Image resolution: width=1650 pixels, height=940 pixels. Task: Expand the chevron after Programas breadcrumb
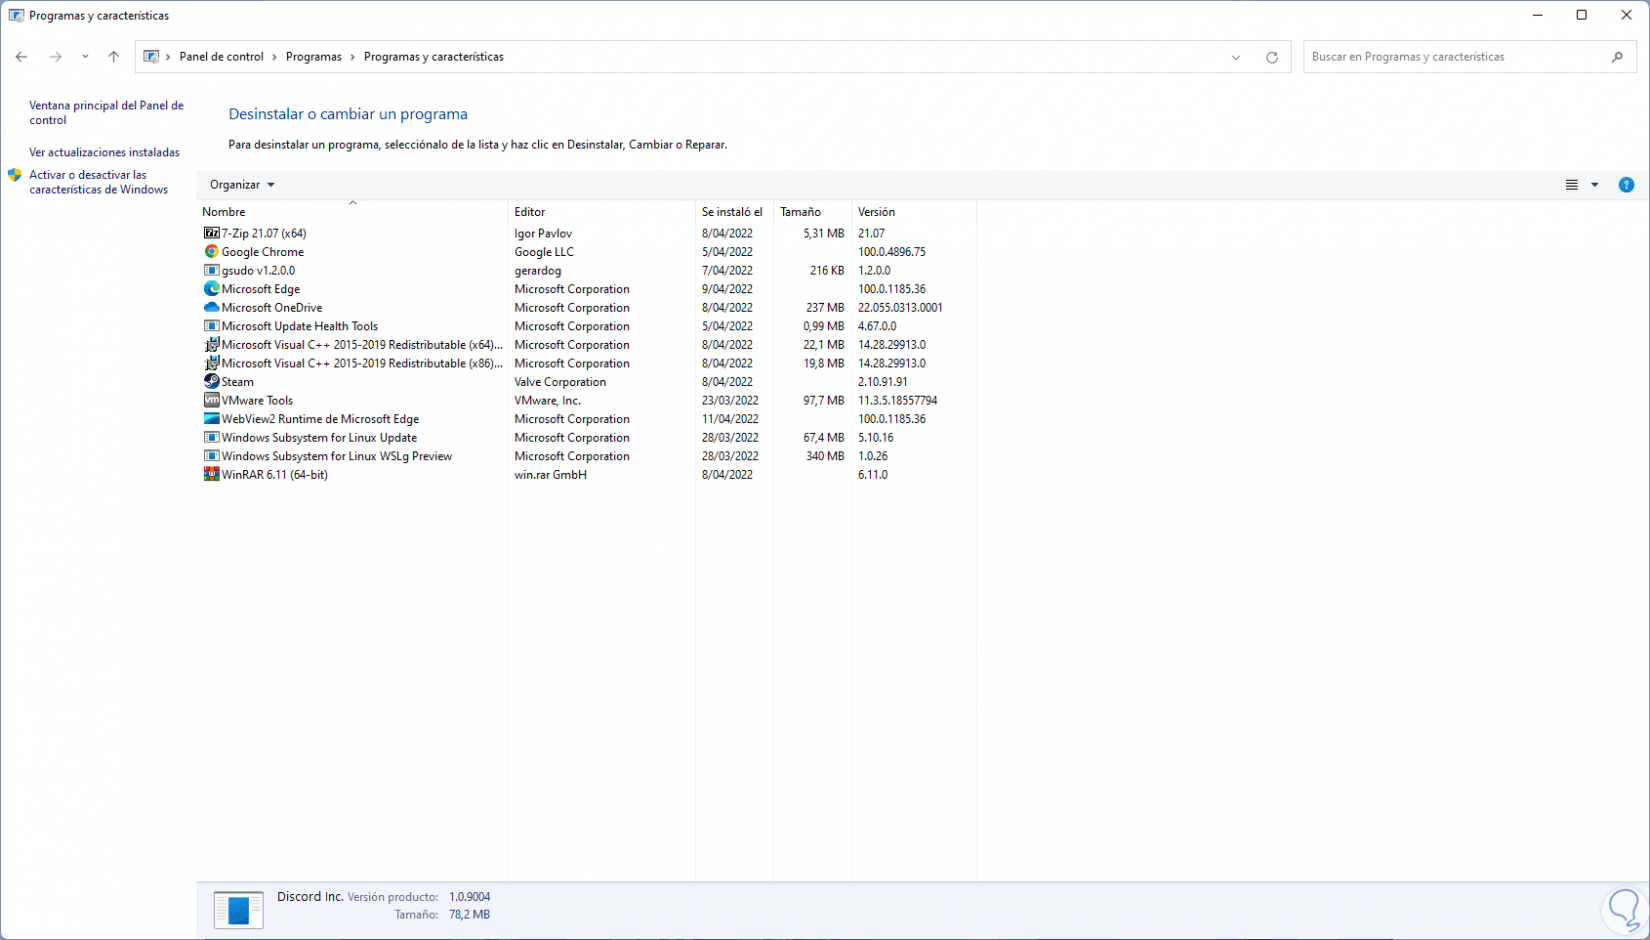[353, 57]
